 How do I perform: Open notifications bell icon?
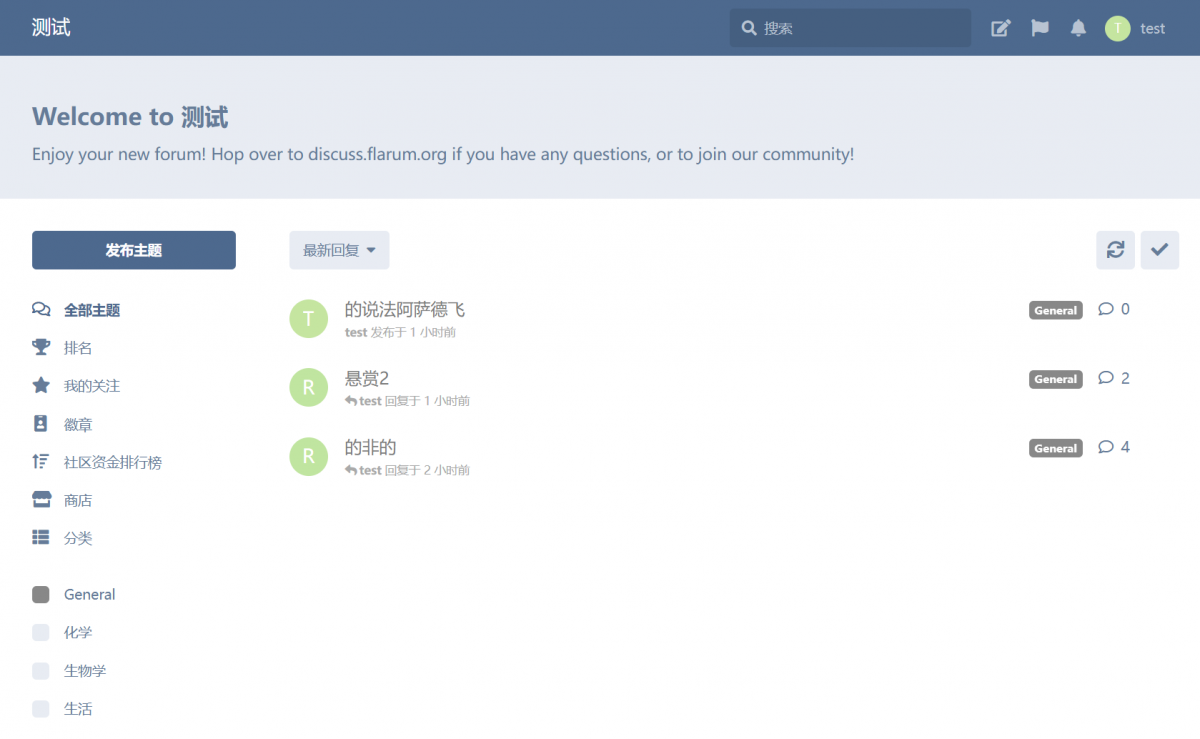coord(1078,28)
